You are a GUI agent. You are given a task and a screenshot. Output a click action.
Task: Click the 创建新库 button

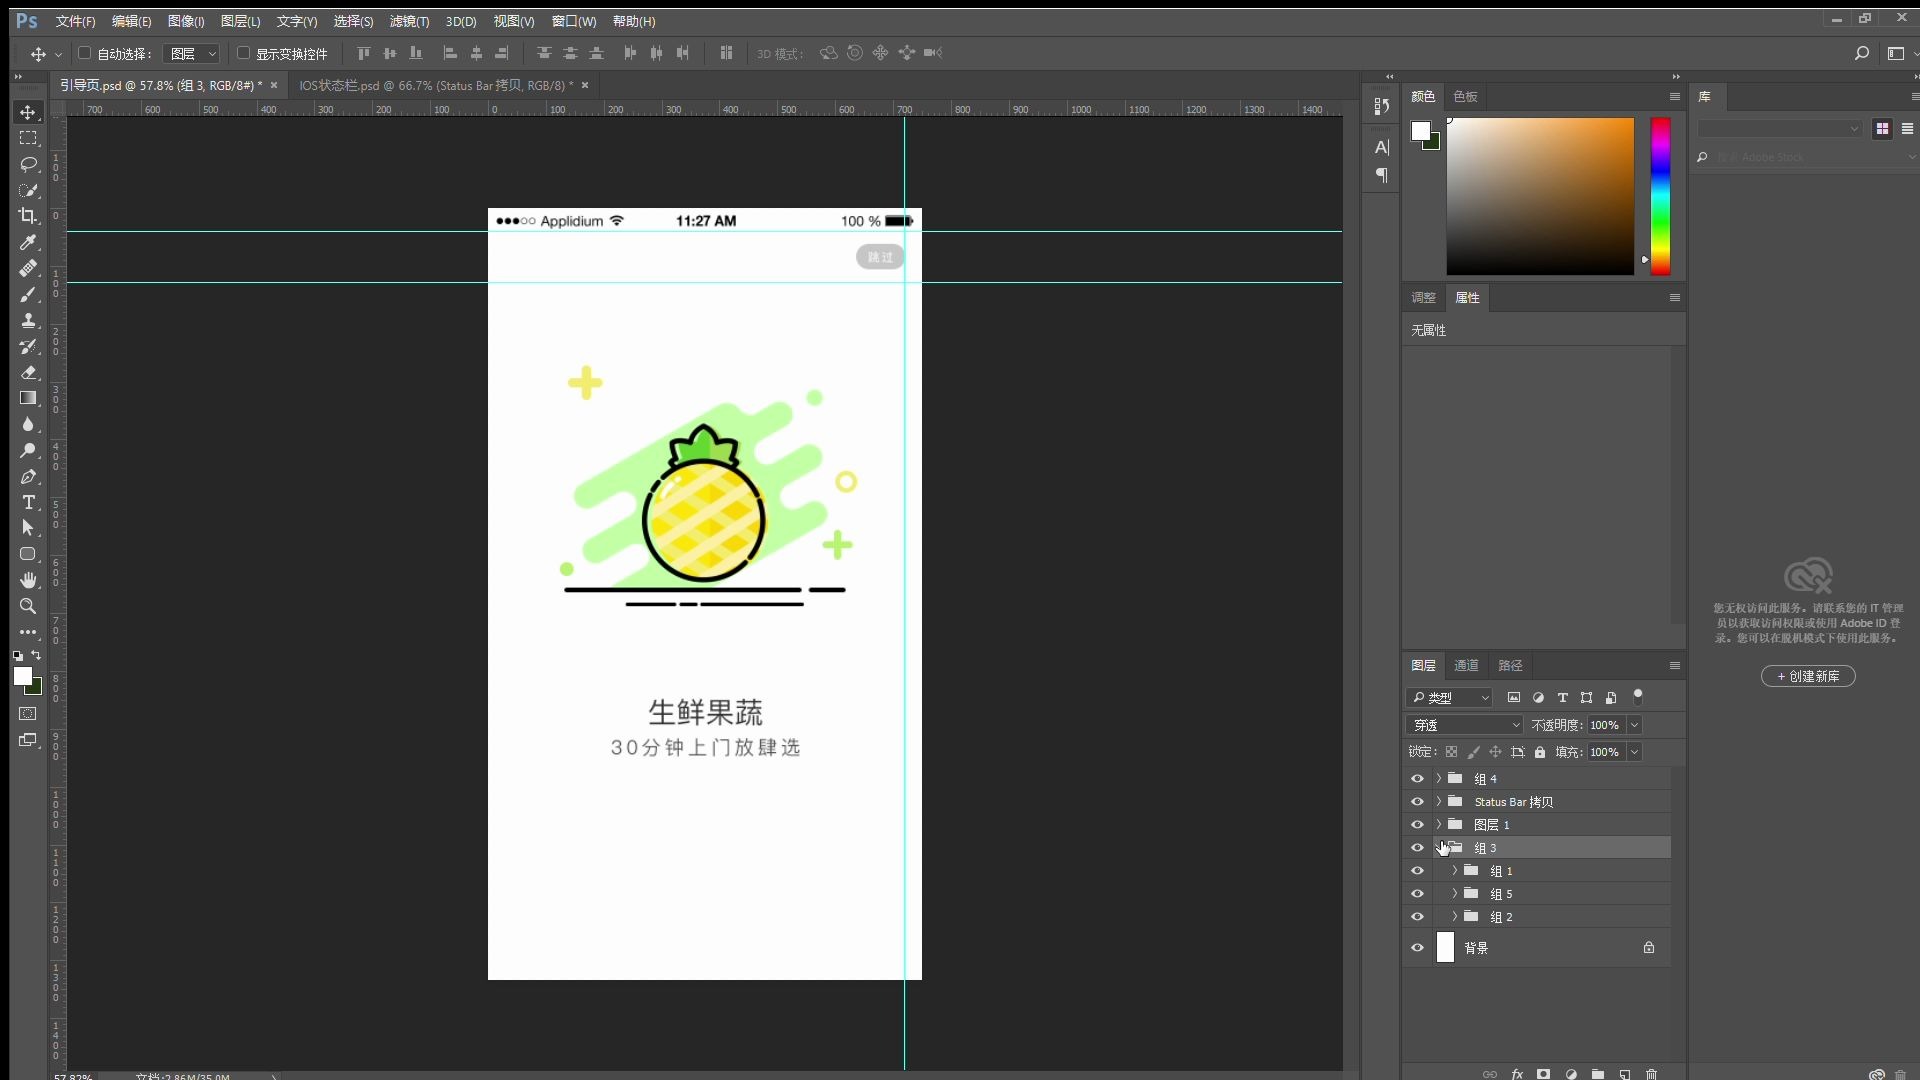[1808, 677]
